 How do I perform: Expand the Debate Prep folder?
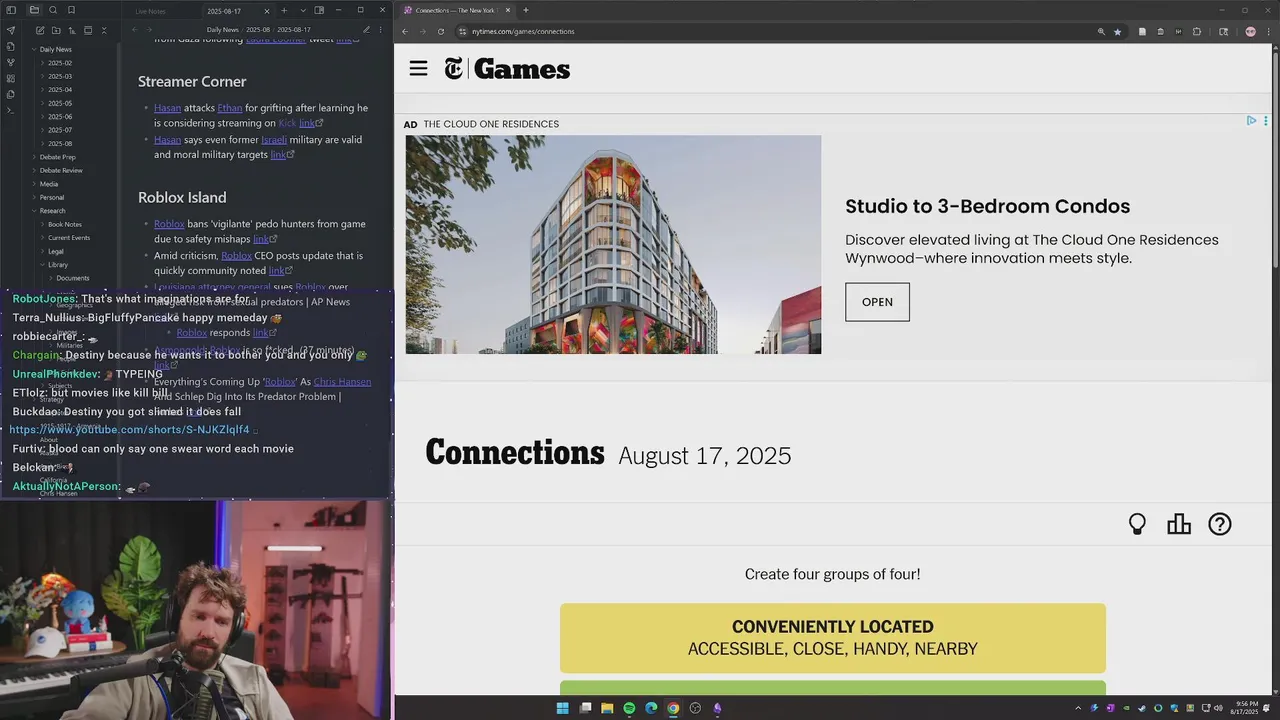(55, 157)
